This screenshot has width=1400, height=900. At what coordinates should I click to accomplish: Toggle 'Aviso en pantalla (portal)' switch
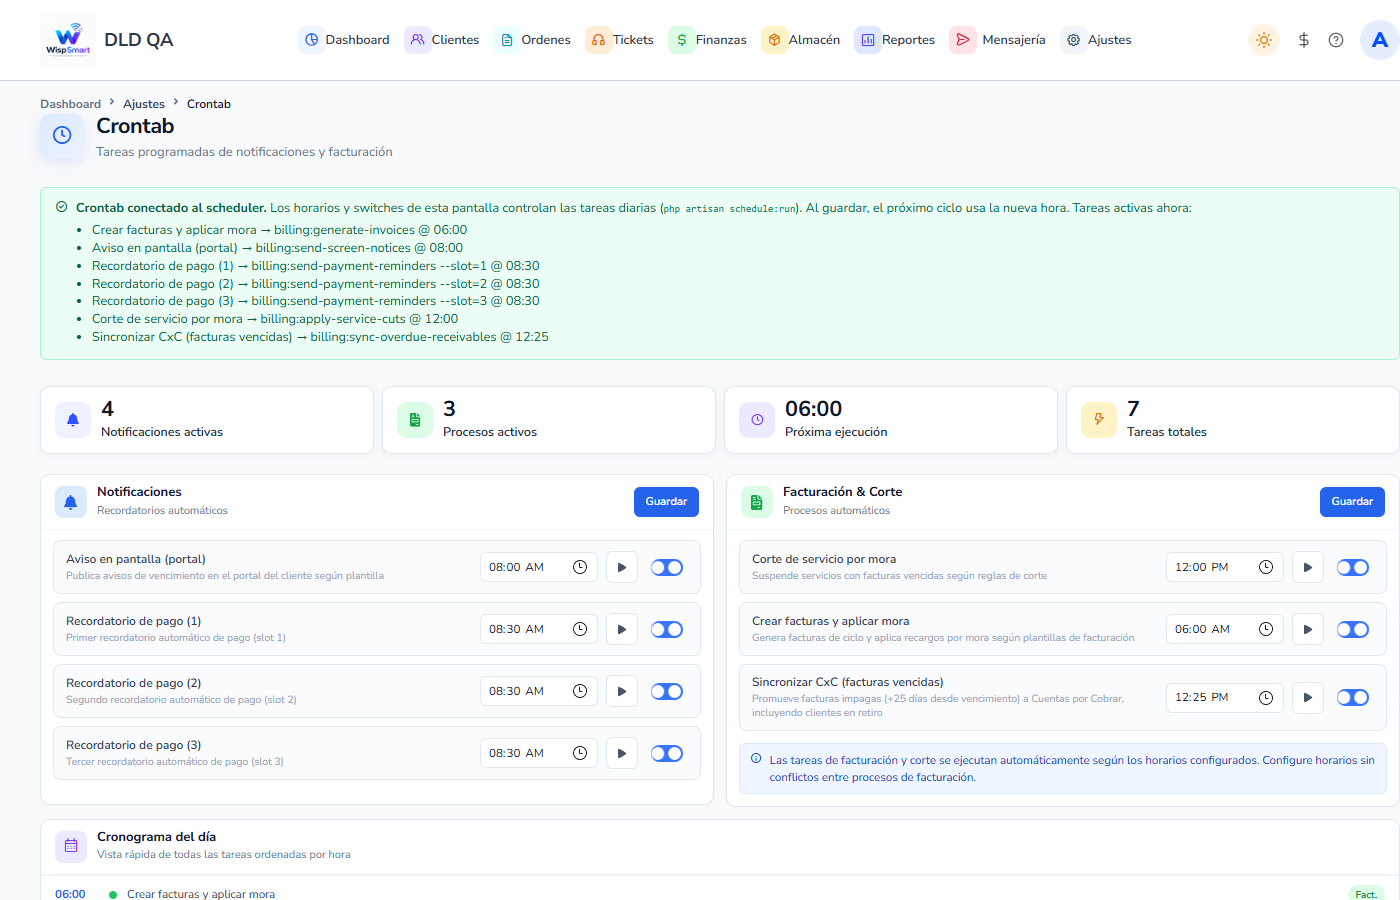click(667, 567)
